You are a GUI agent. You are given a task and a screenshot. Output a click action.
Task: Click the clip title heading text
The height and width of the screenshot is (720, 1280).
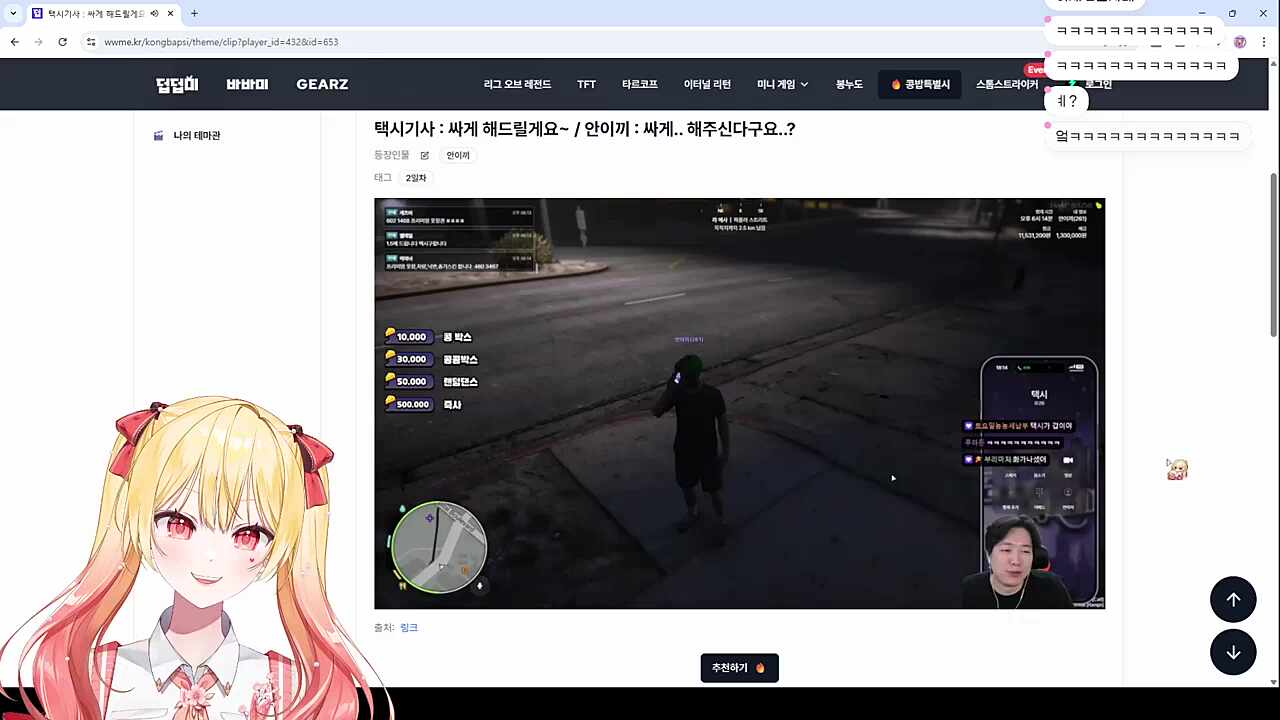pos(584,129)
